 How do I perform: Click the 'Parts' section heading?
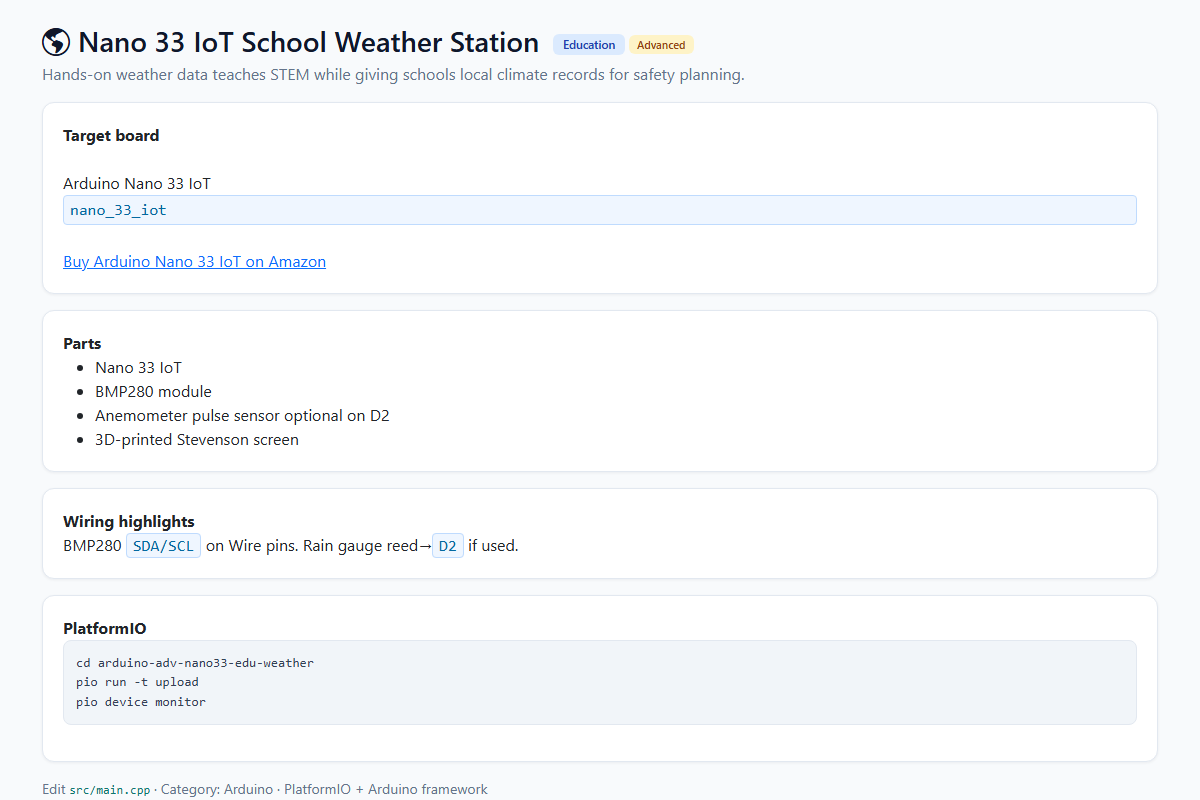[82, 344]
